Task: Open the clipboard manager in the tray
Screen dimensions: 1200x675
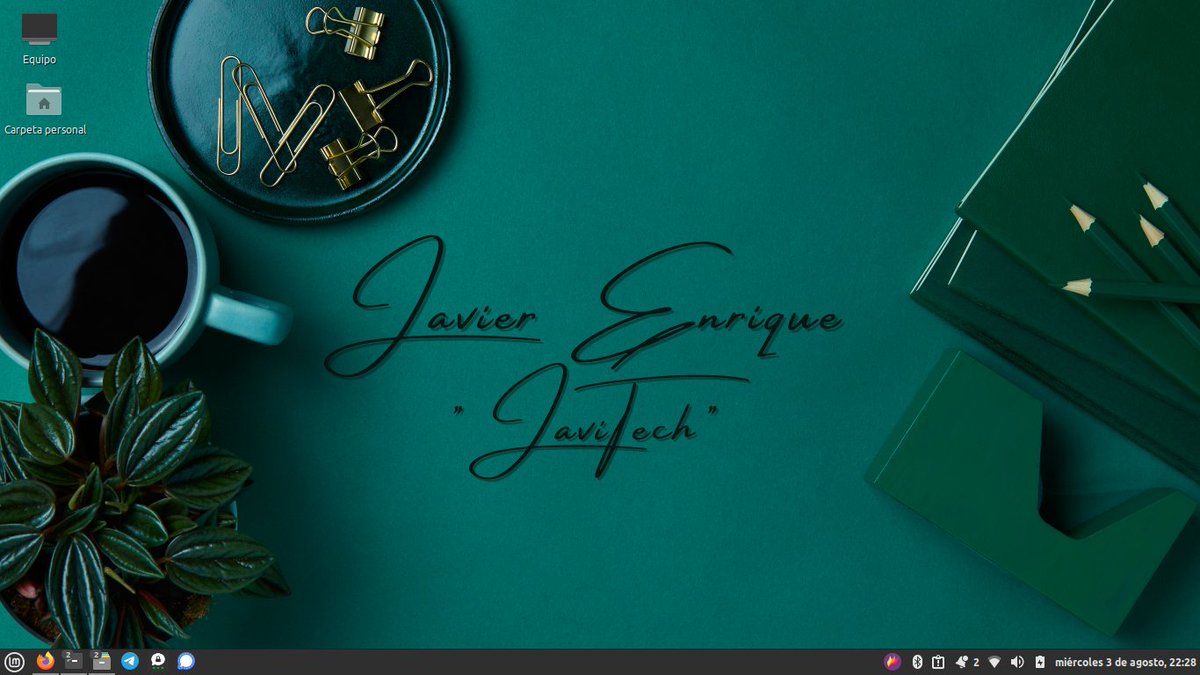Action: 939,661
